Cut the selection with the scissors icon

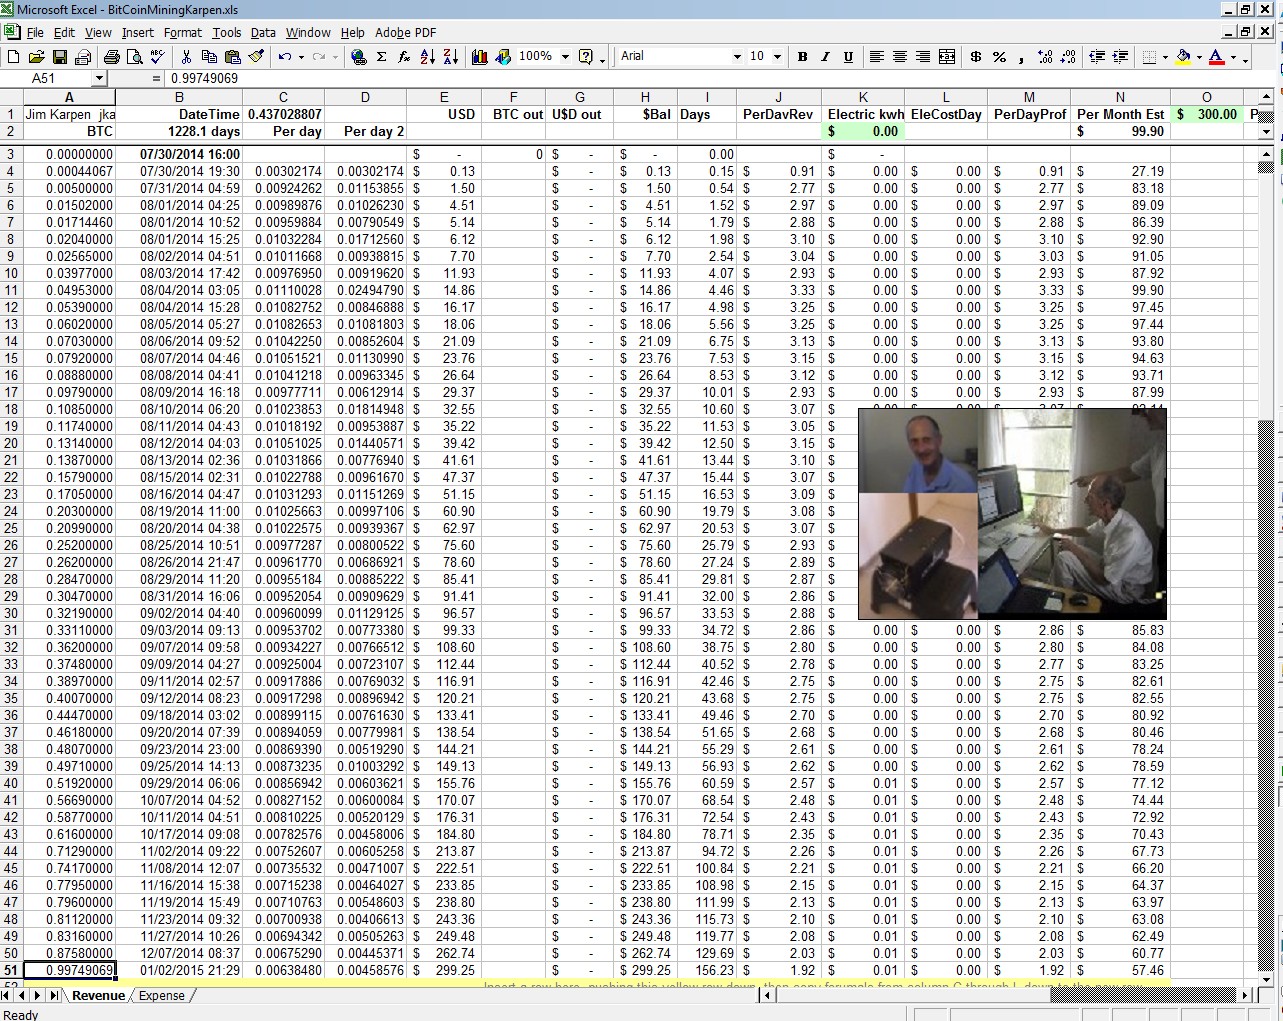186,57
